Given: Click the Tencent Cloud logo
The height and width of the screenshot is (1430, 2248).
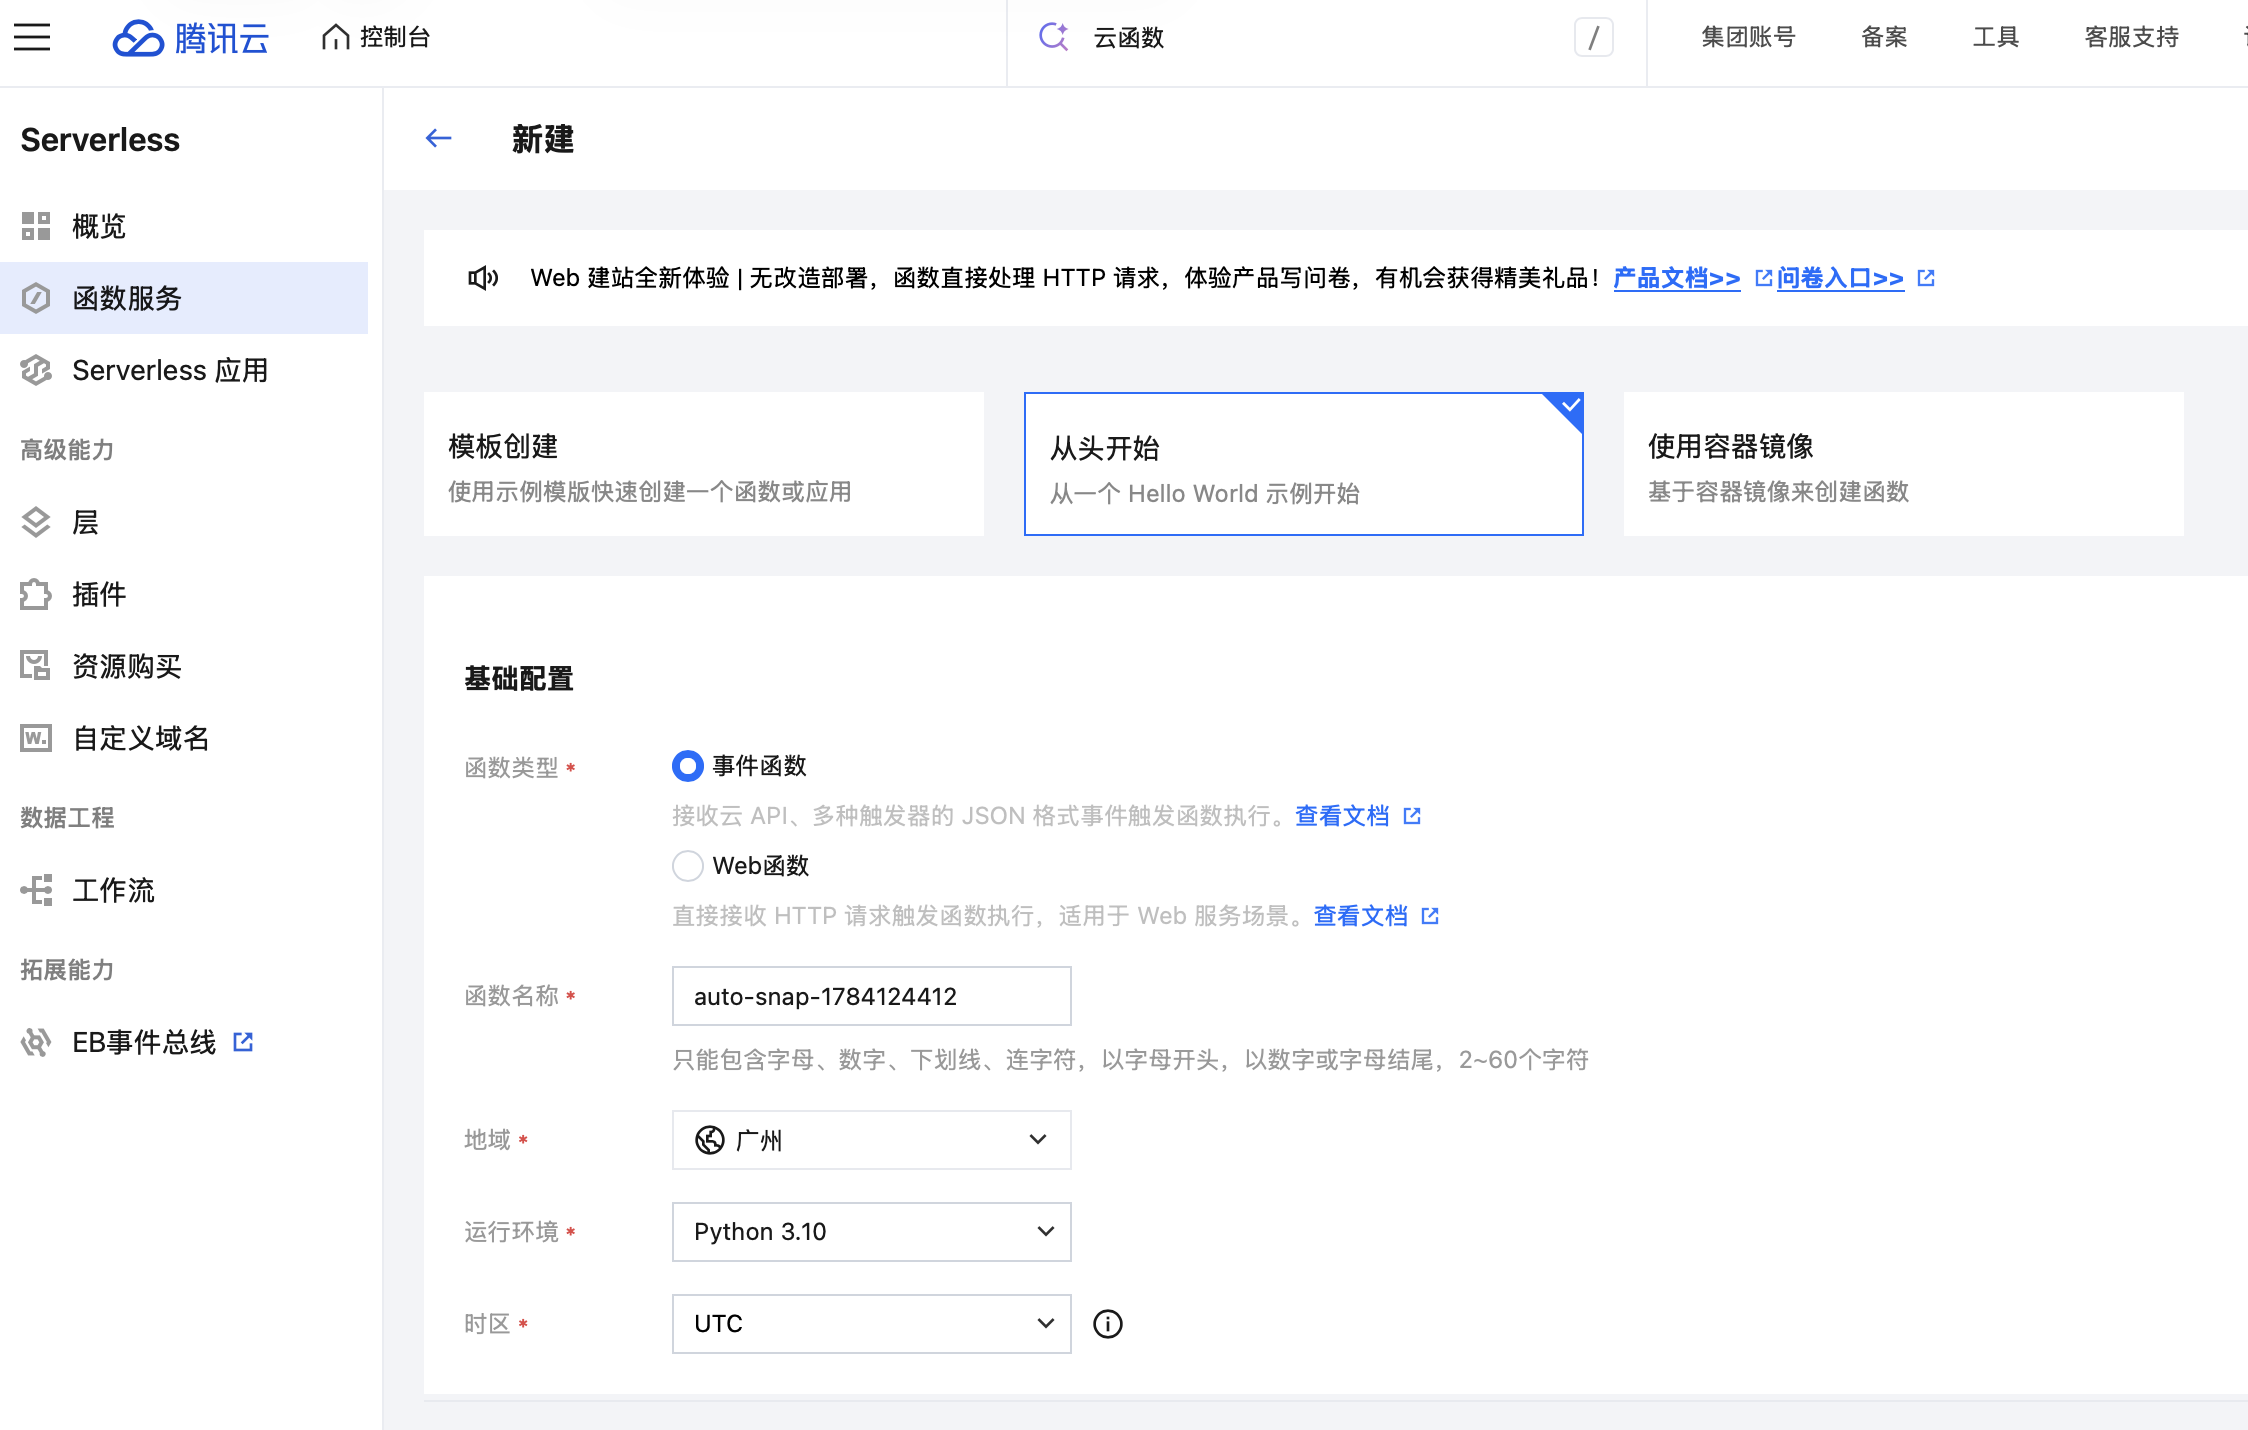Looking at the screenshot, I should click(x=191, y=38).
